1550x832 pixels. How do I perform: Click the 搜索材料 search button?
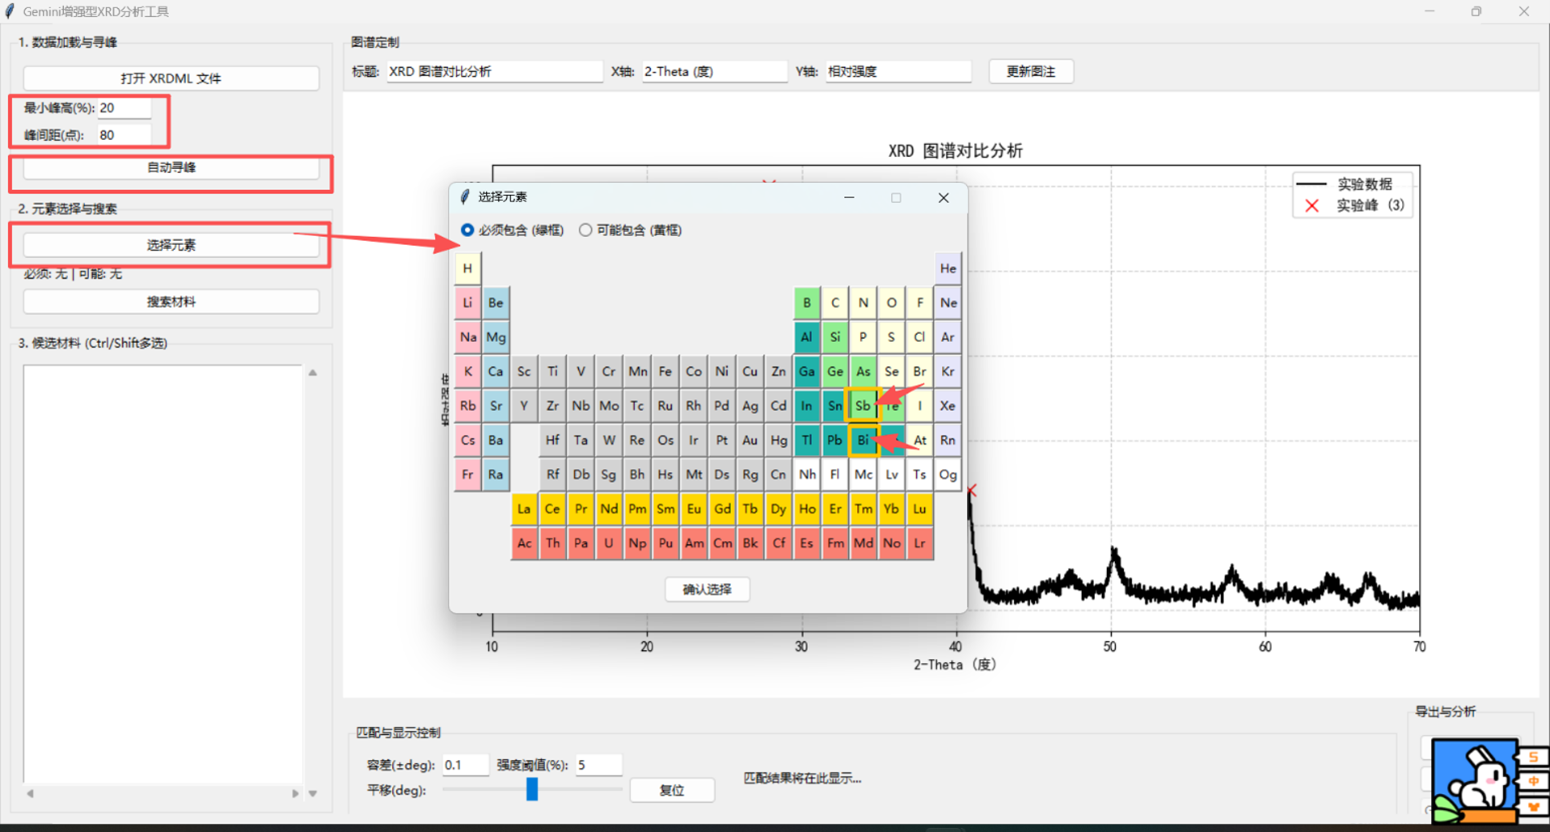[170, 301]
